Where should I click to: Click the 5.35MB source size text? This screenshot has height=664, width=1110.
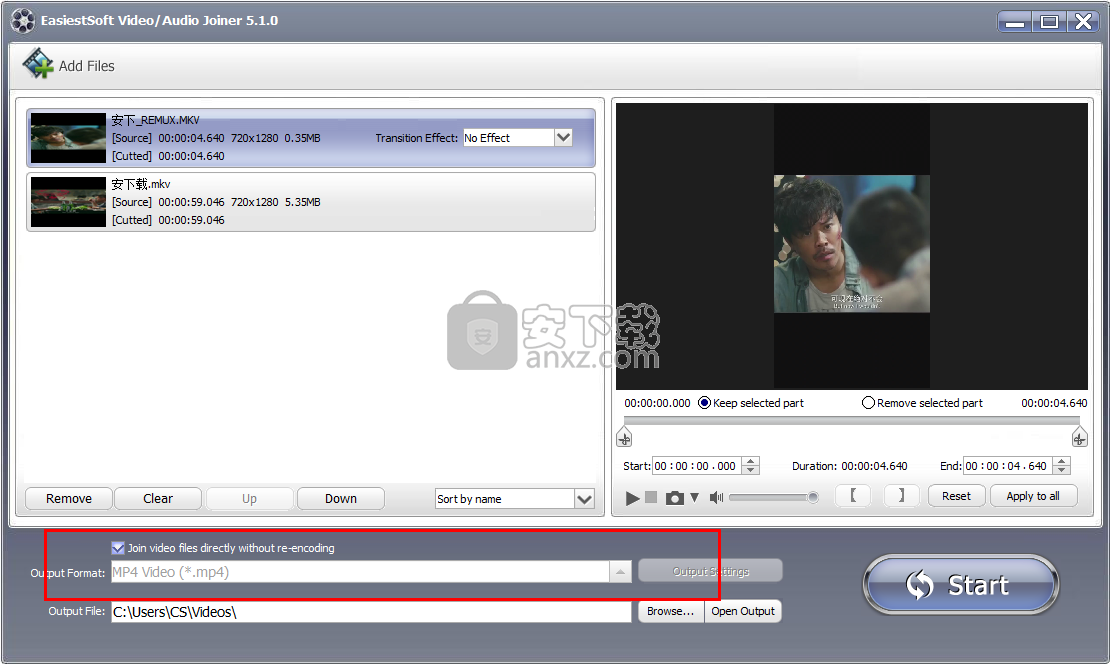pos(302,202)
